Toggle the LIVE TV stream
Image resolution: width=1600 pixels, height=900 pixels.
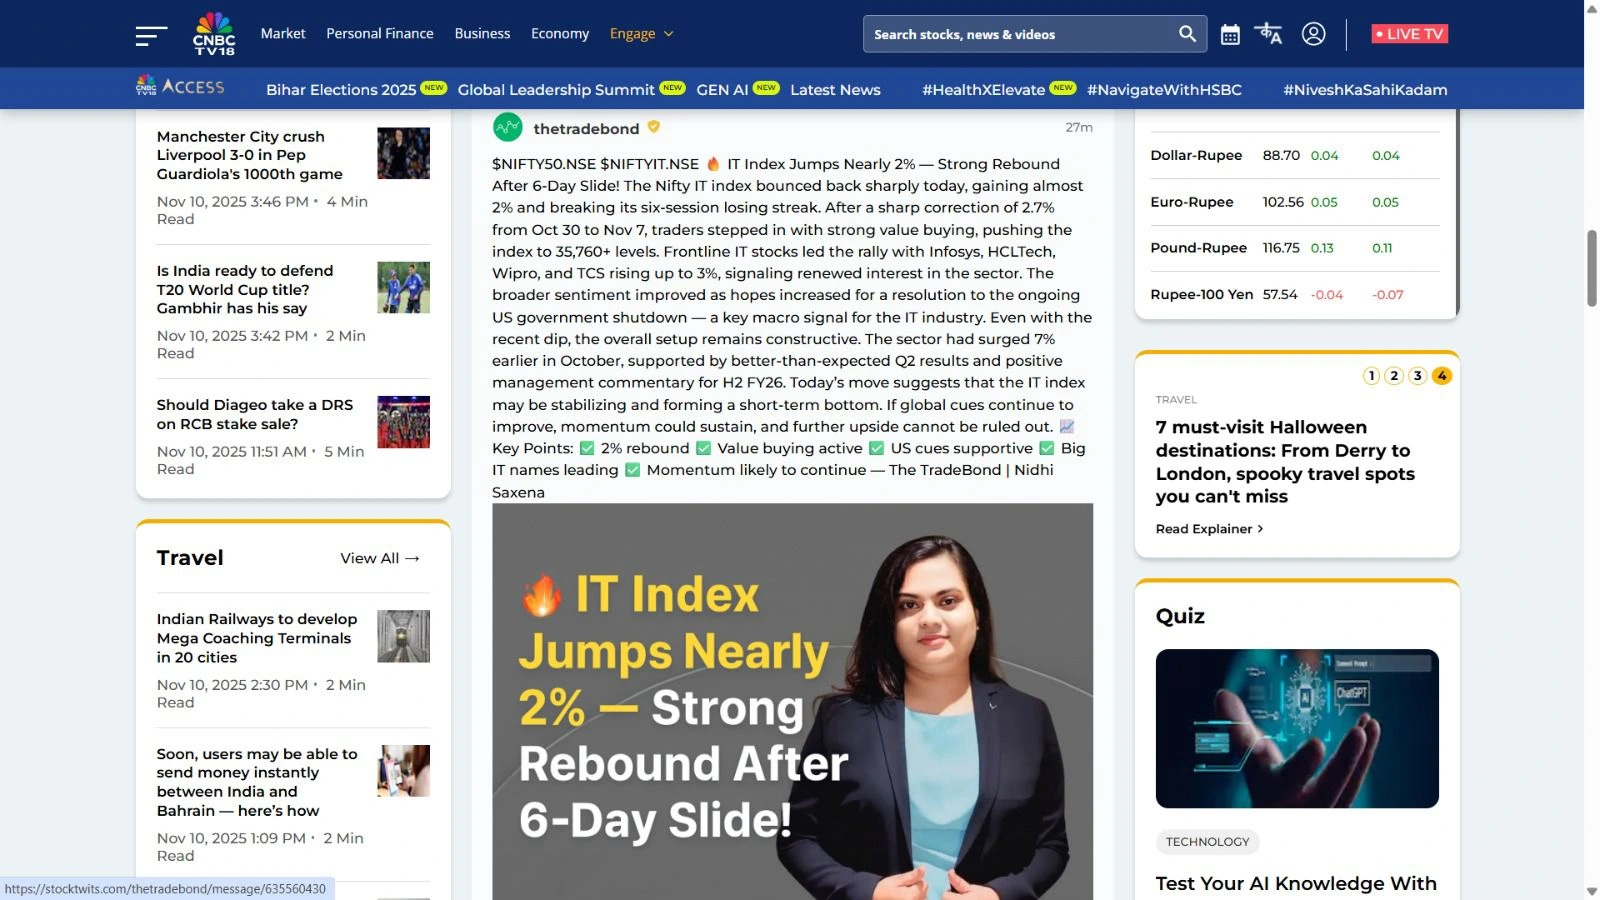click(x=1409, y=33)
